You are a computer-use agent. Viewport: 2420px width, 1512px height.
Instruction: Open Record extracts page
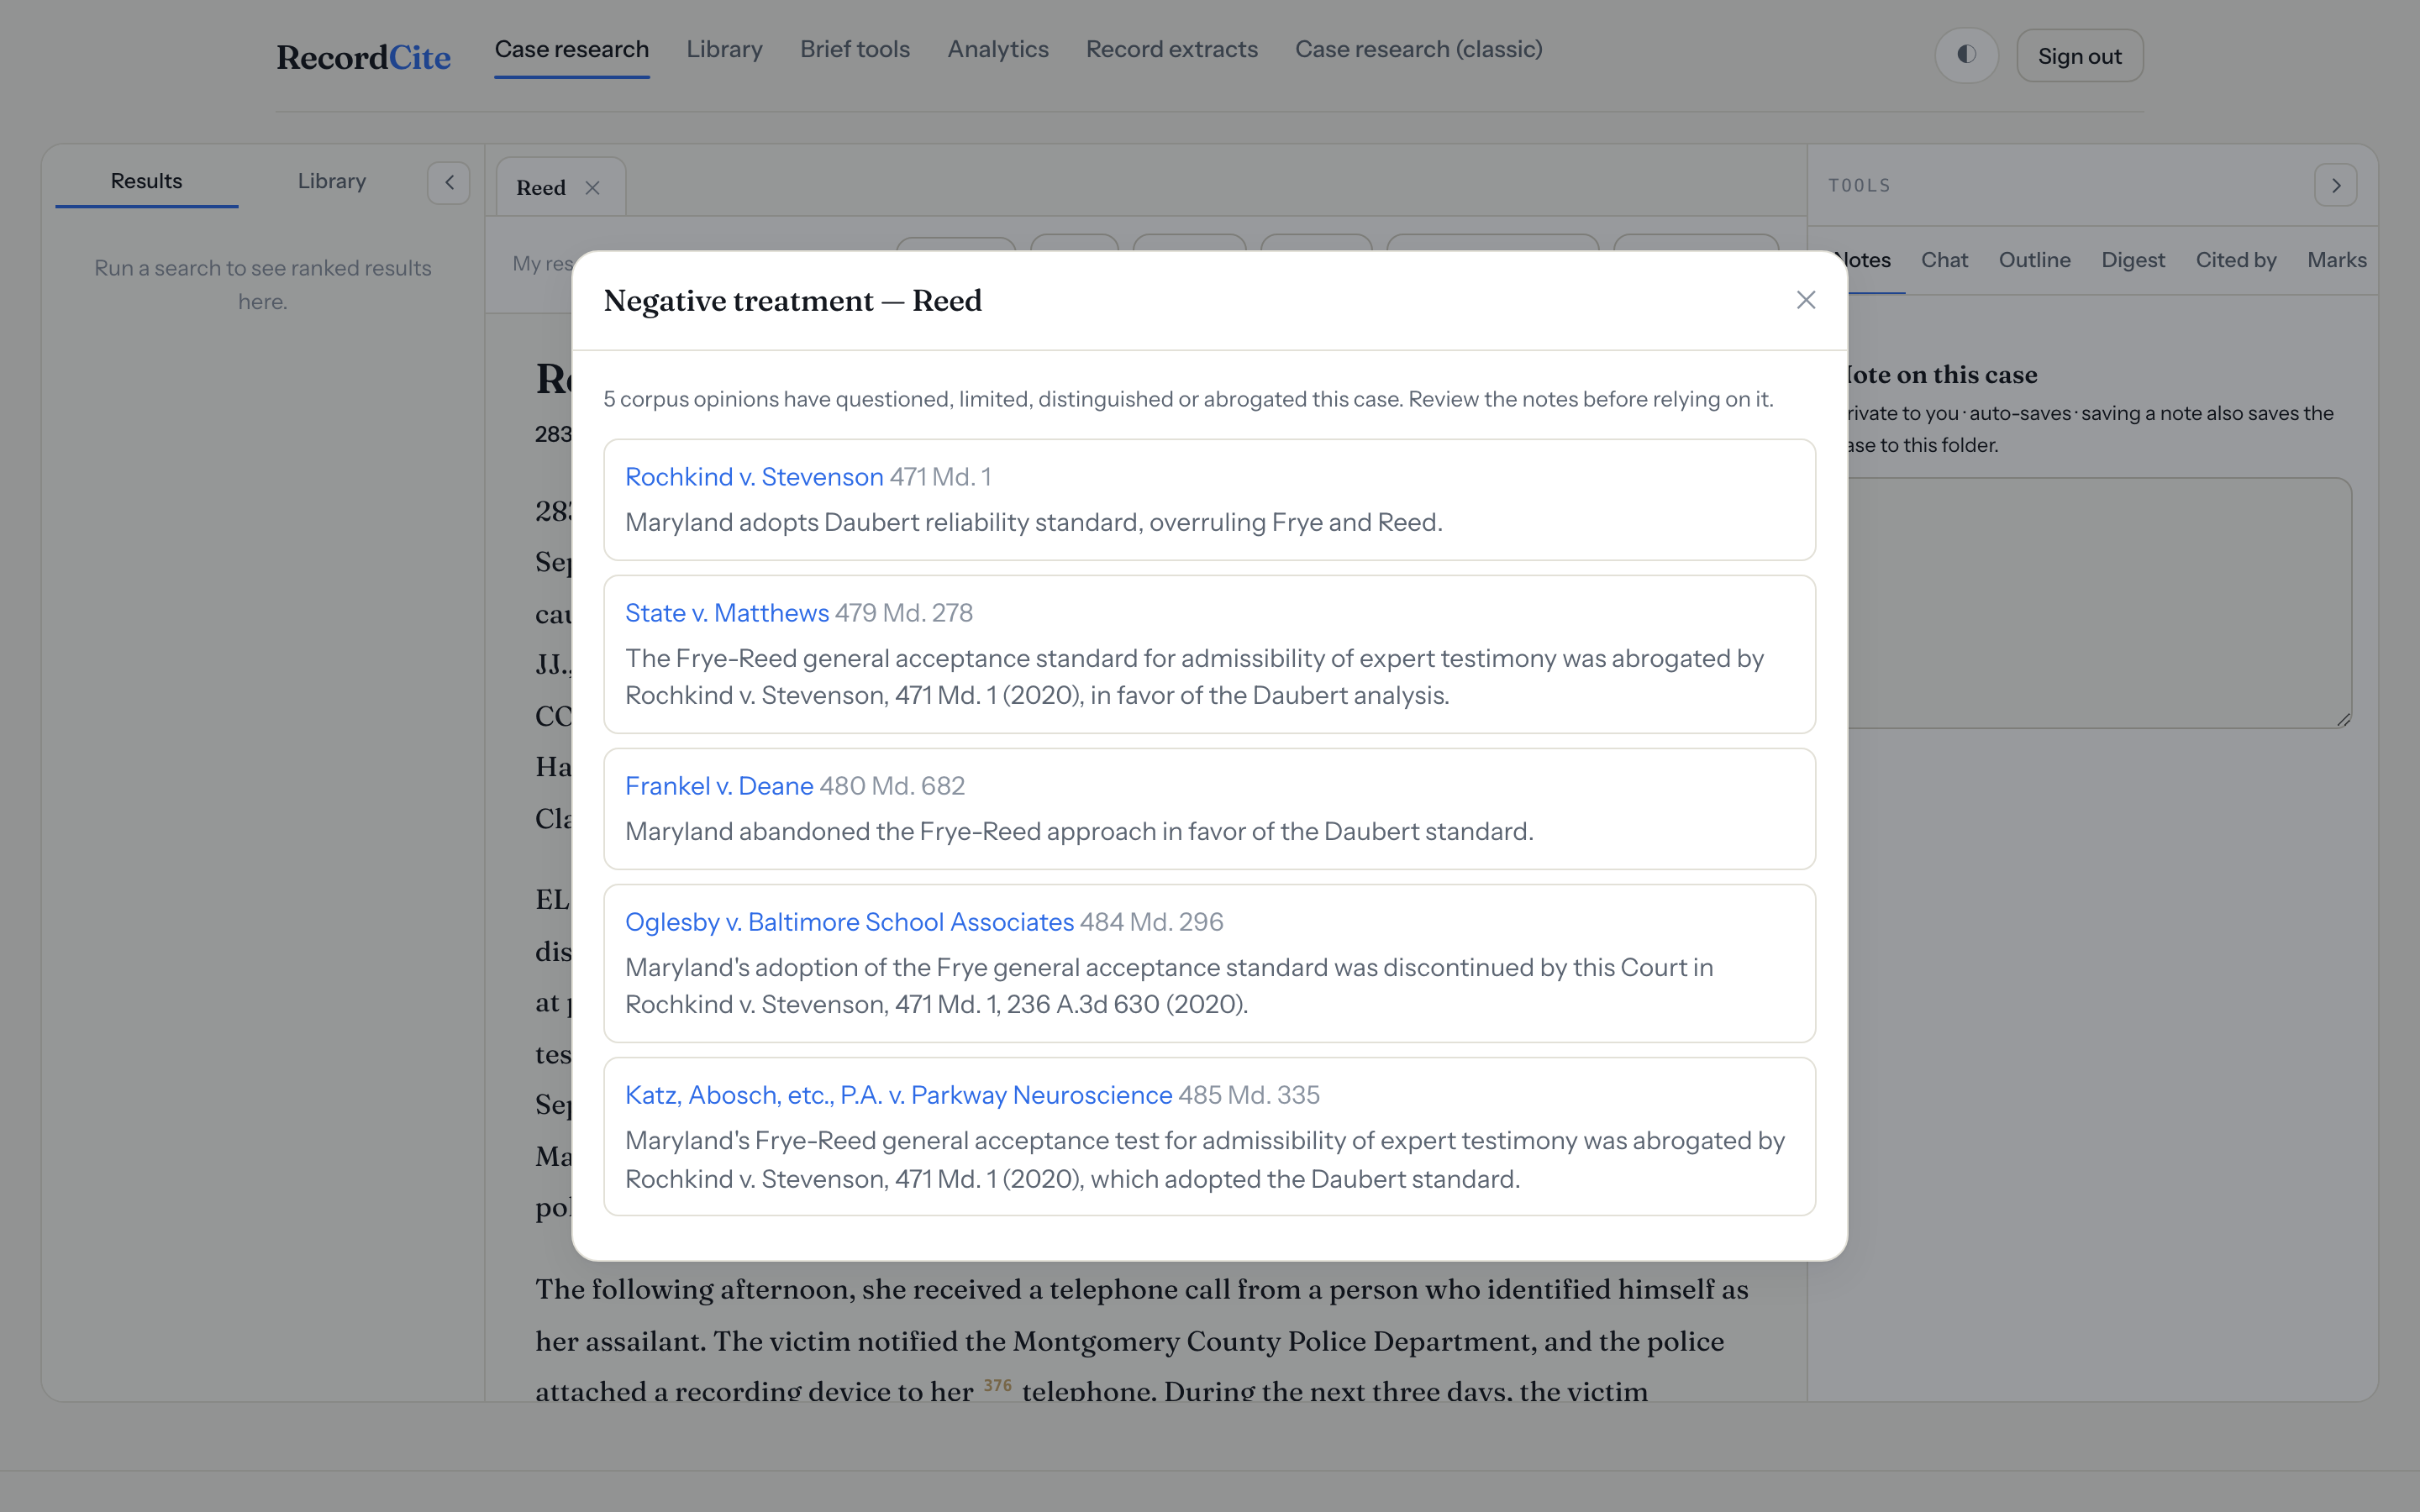pos(1172,49)
